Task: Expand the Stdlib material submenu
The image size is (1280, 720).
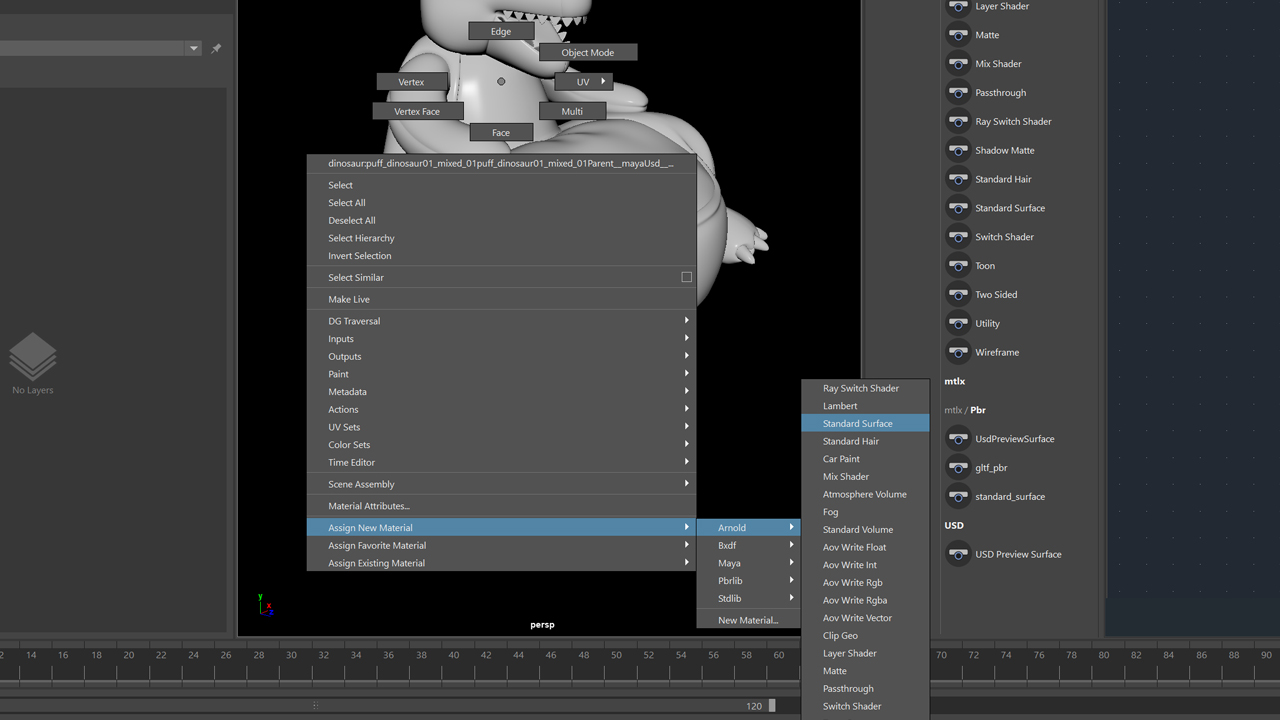Action: click(748, 599)
